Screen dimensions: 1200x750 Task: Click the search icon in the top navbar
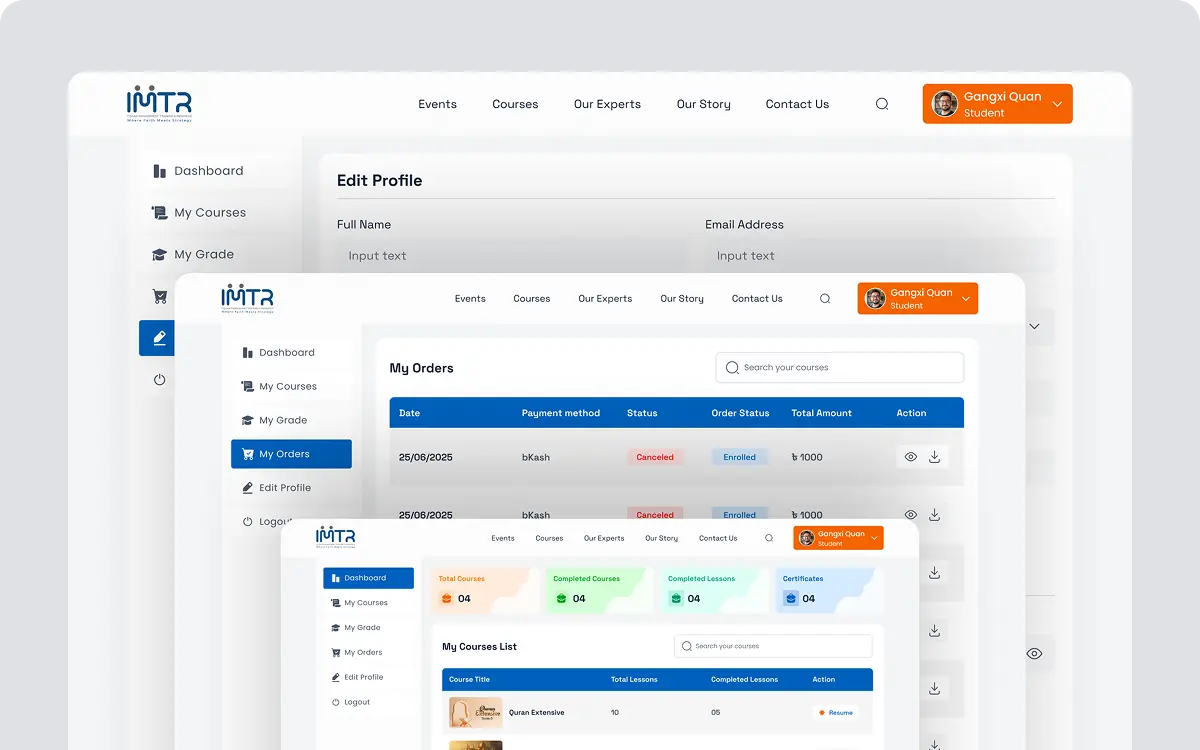coord(882,104)
